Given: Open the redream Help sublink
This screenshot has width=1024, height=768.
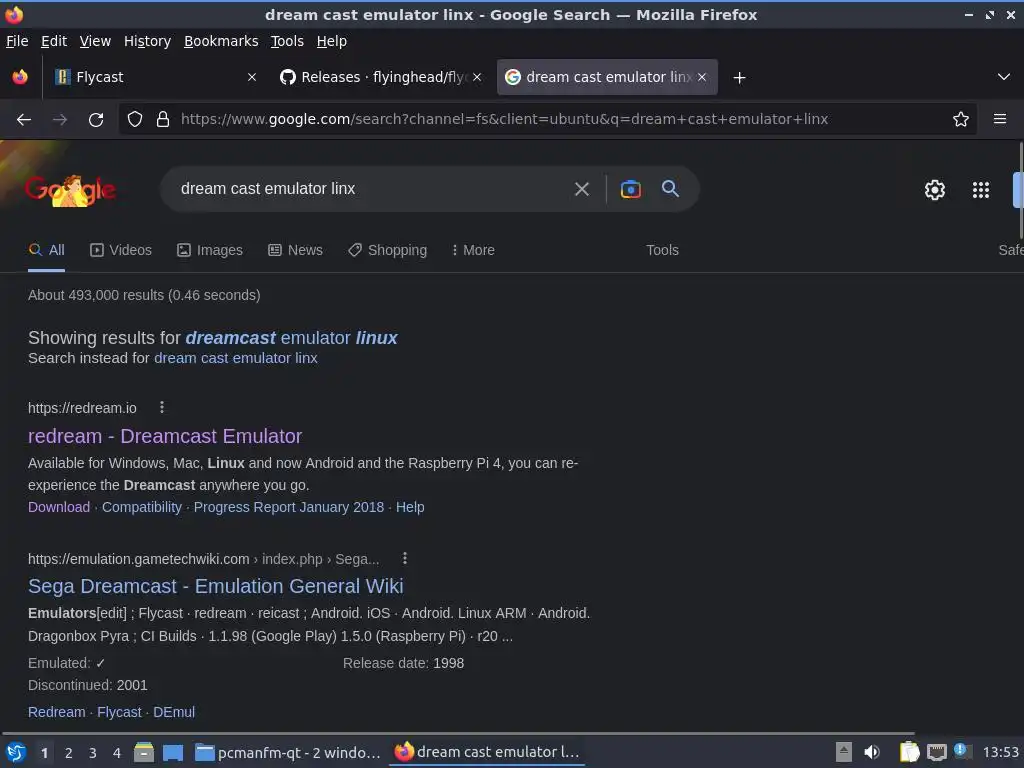Looking at the screenshot, I should tap(410, 507).
